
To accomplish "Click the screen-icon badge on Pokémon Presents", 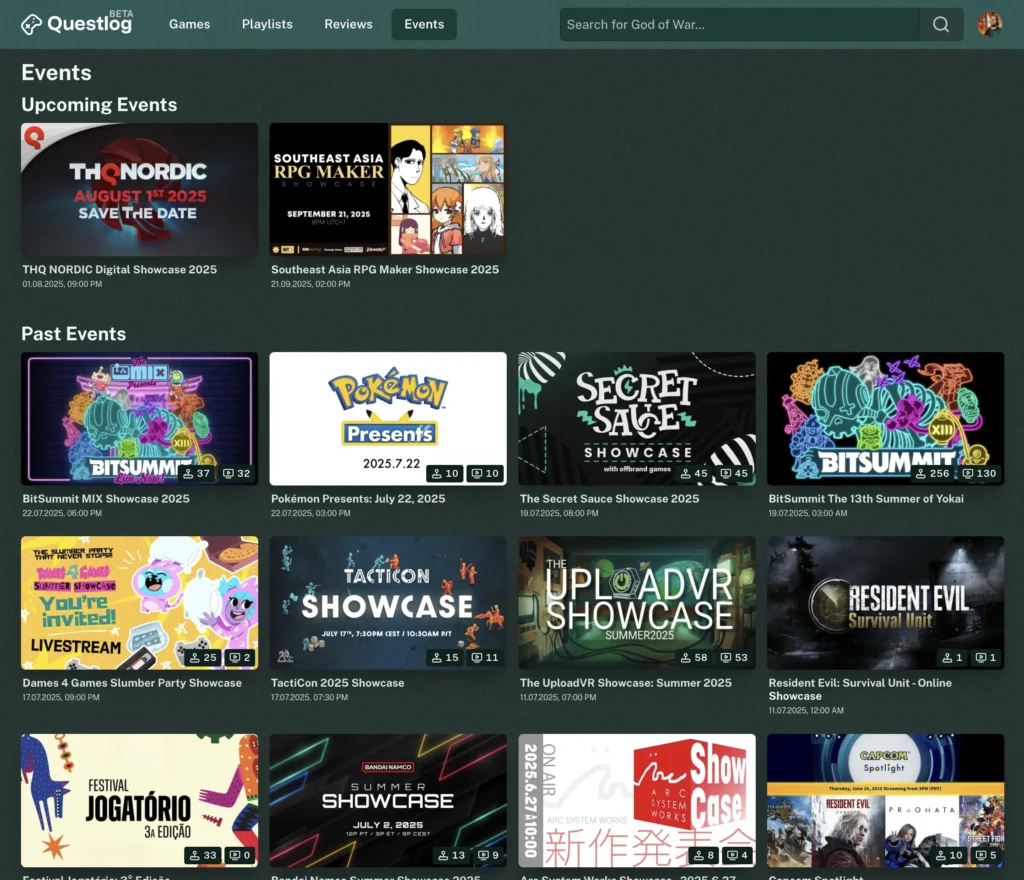I will tap(485, 473).
